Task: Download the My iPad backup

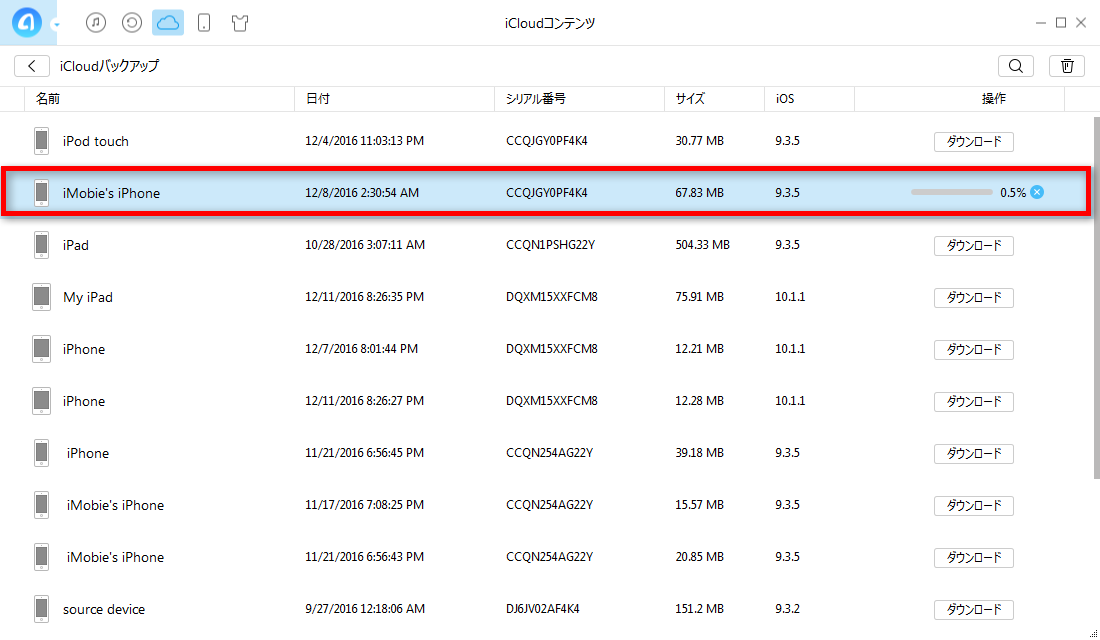Action: tap(974, 298)
